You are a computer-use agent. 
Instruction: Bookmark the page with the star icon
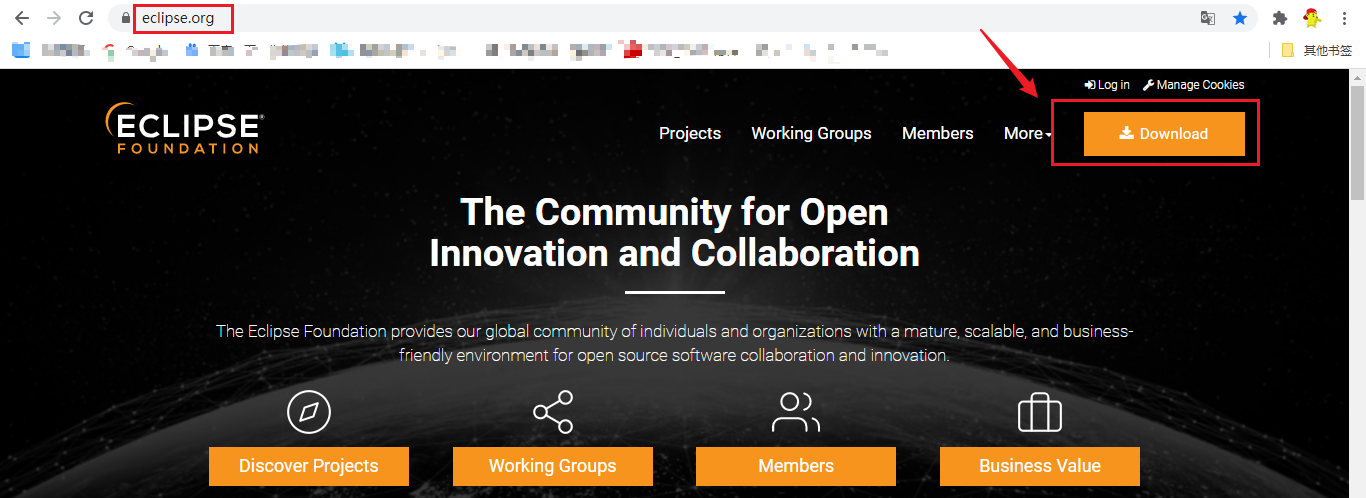[1240, 18]
